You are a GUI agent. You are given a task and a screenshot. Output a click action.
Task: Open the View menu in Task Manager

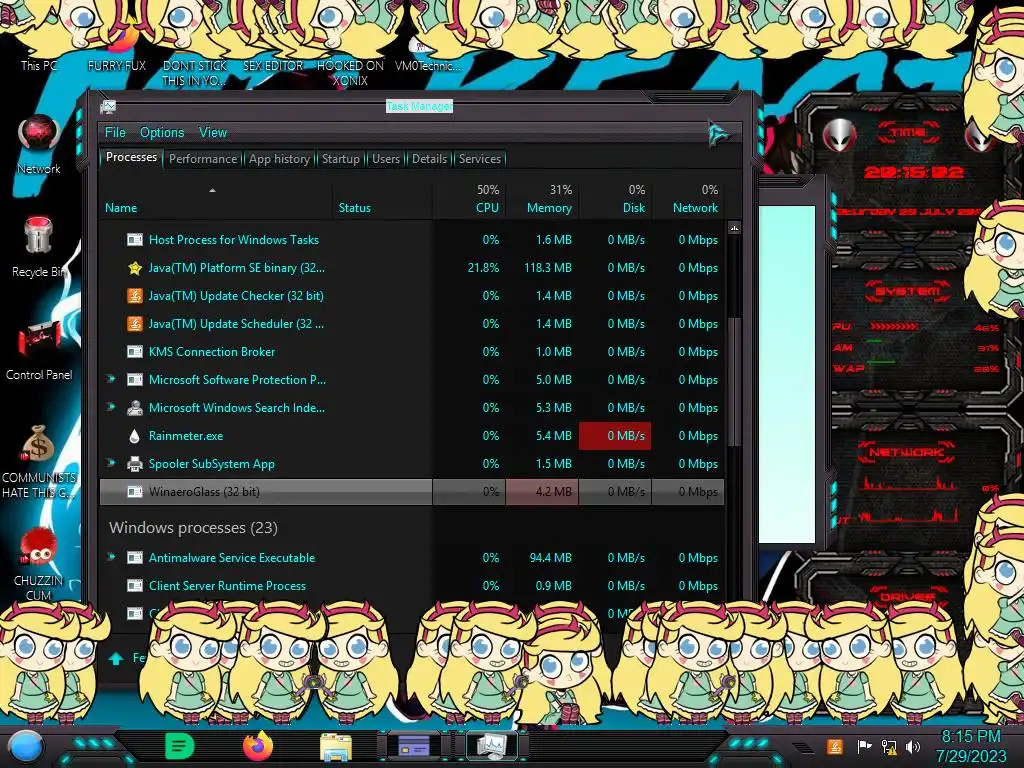[213, 133]
